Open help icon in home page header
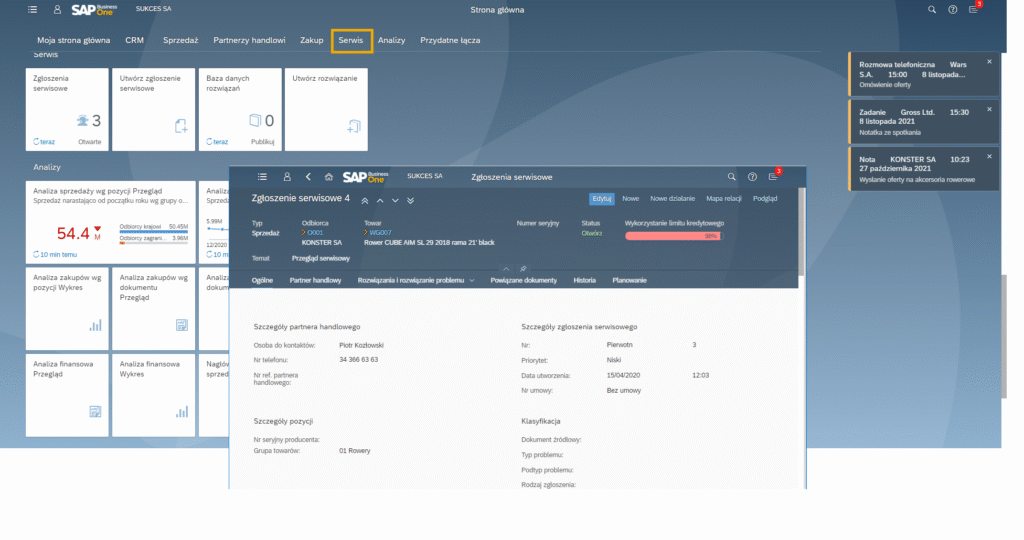Viewport: 1024px width, 540px height. pos(953,10)
